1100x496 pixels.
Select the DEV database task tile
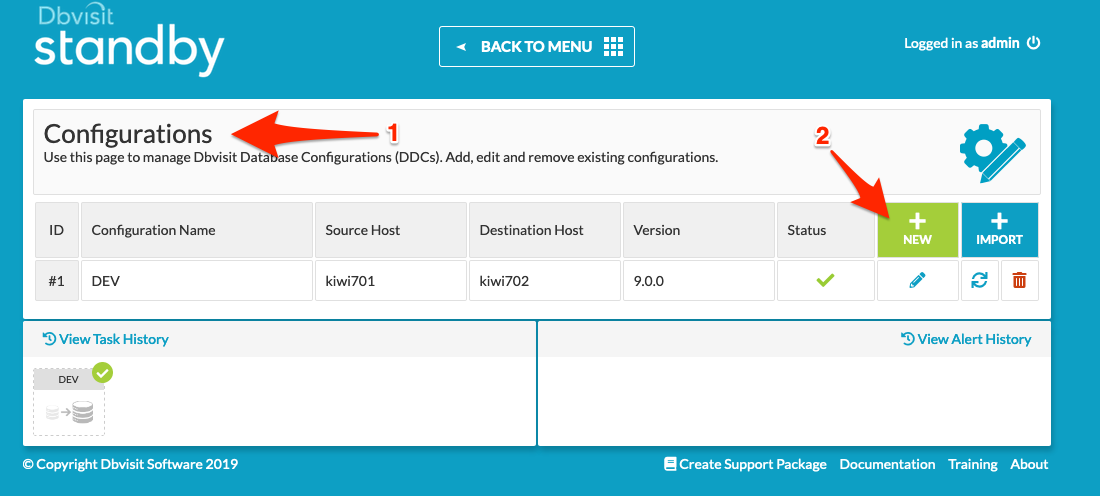tap(69, 403)
